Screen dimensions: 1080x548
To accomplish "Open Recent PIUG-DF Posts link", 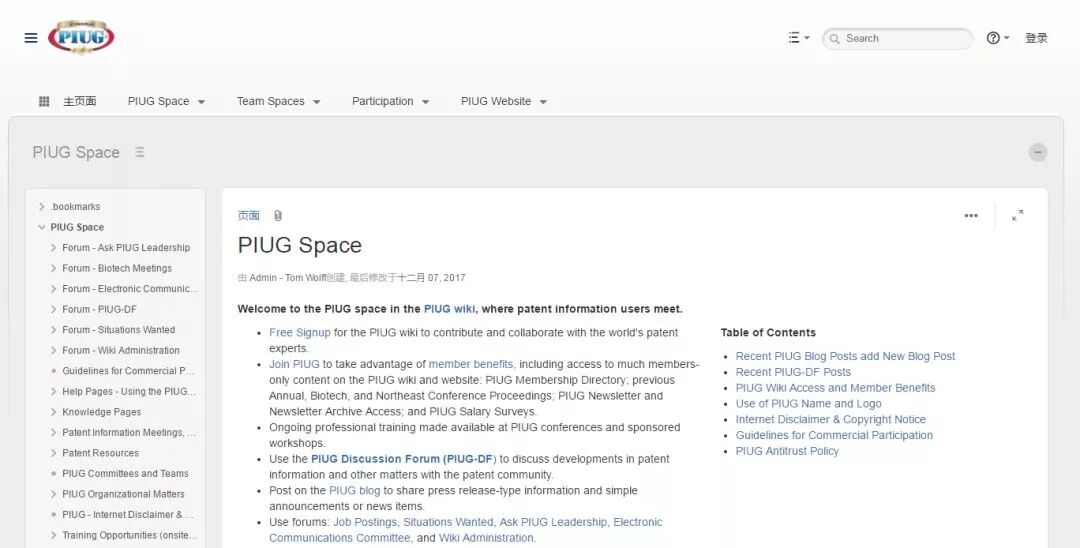I will click(793, 372).
